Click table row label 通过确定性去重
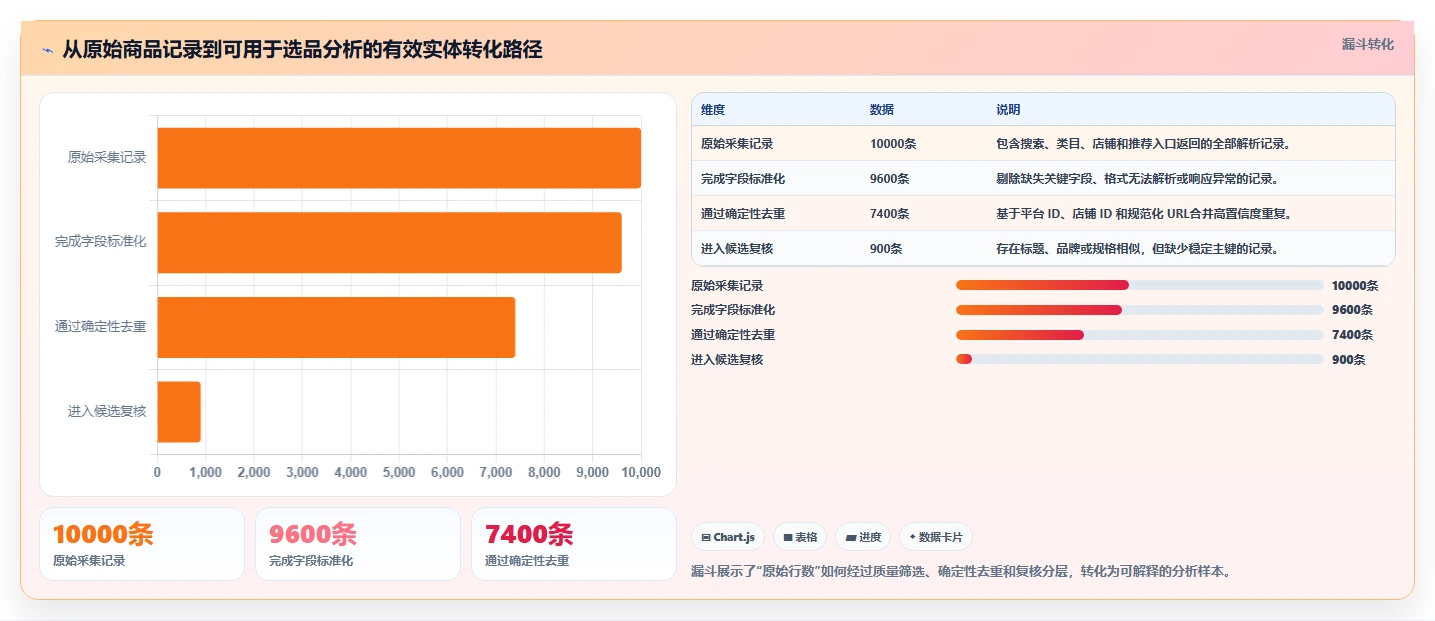This screenshot has width=1435, height=621. (743, 213)
